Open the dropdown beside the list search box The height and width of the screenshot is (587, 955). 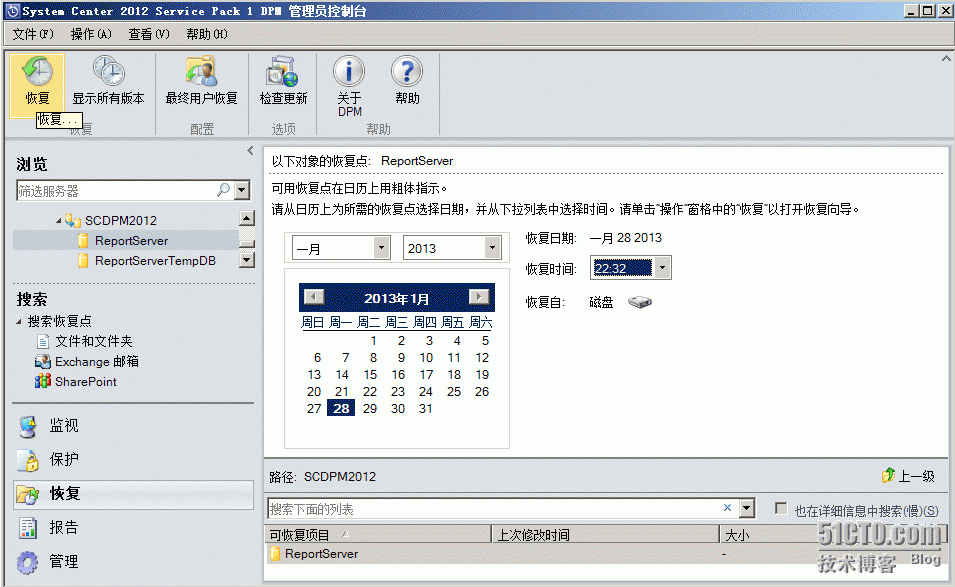747,508
